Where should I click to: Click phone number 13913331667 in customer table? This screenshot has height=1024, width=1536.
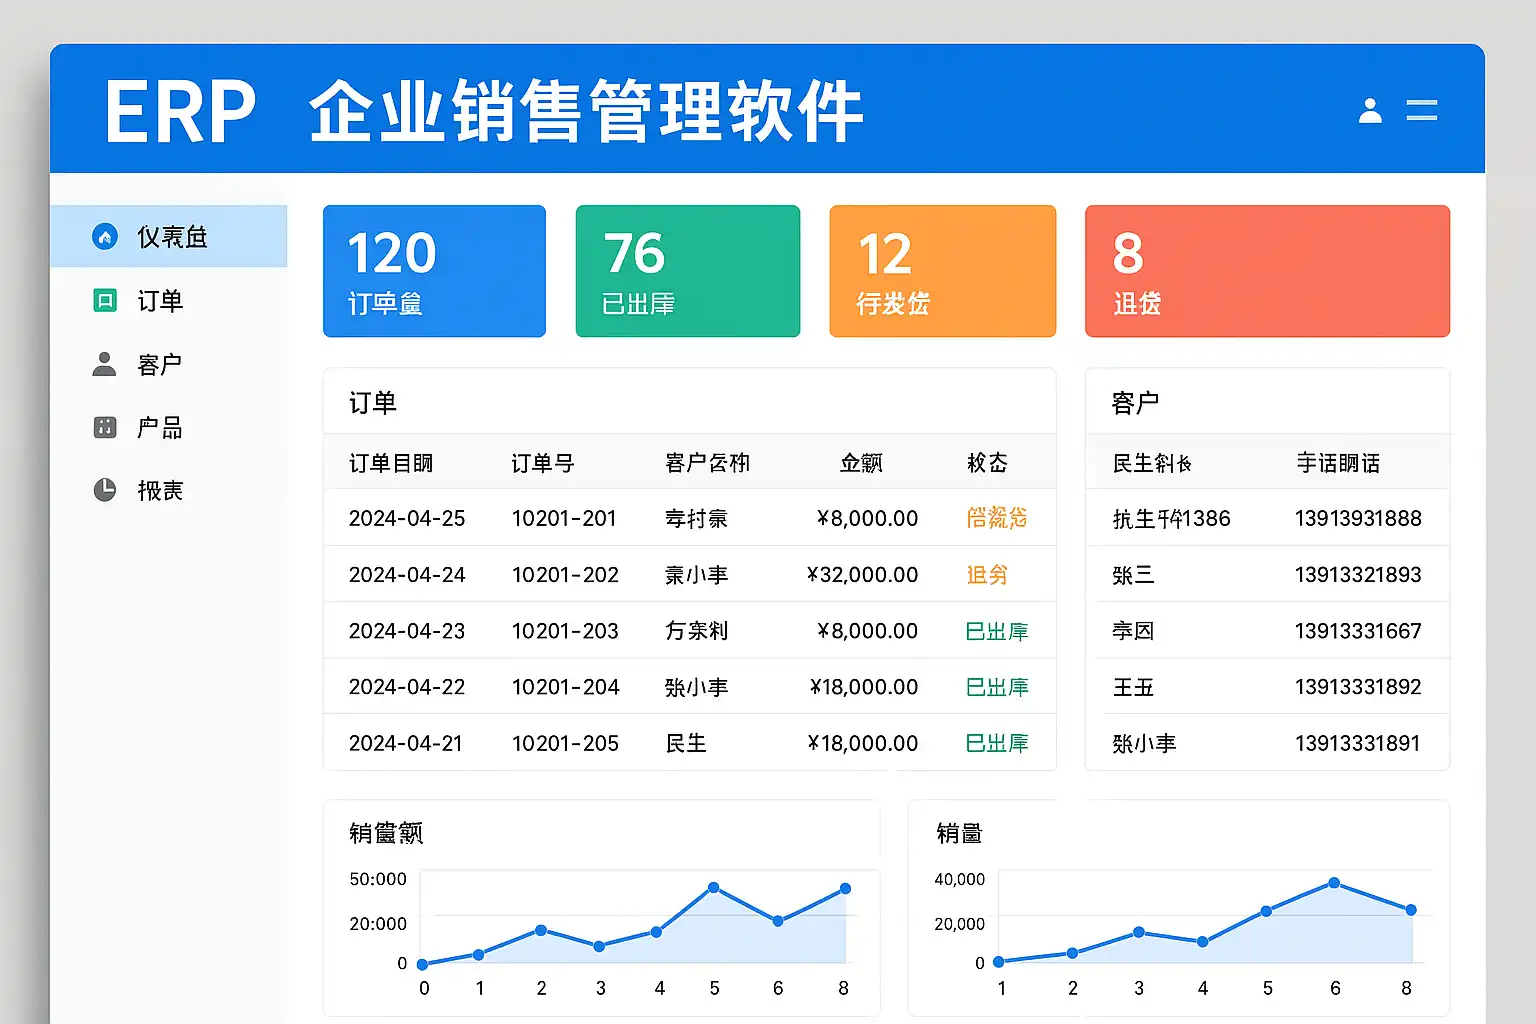1357,631
